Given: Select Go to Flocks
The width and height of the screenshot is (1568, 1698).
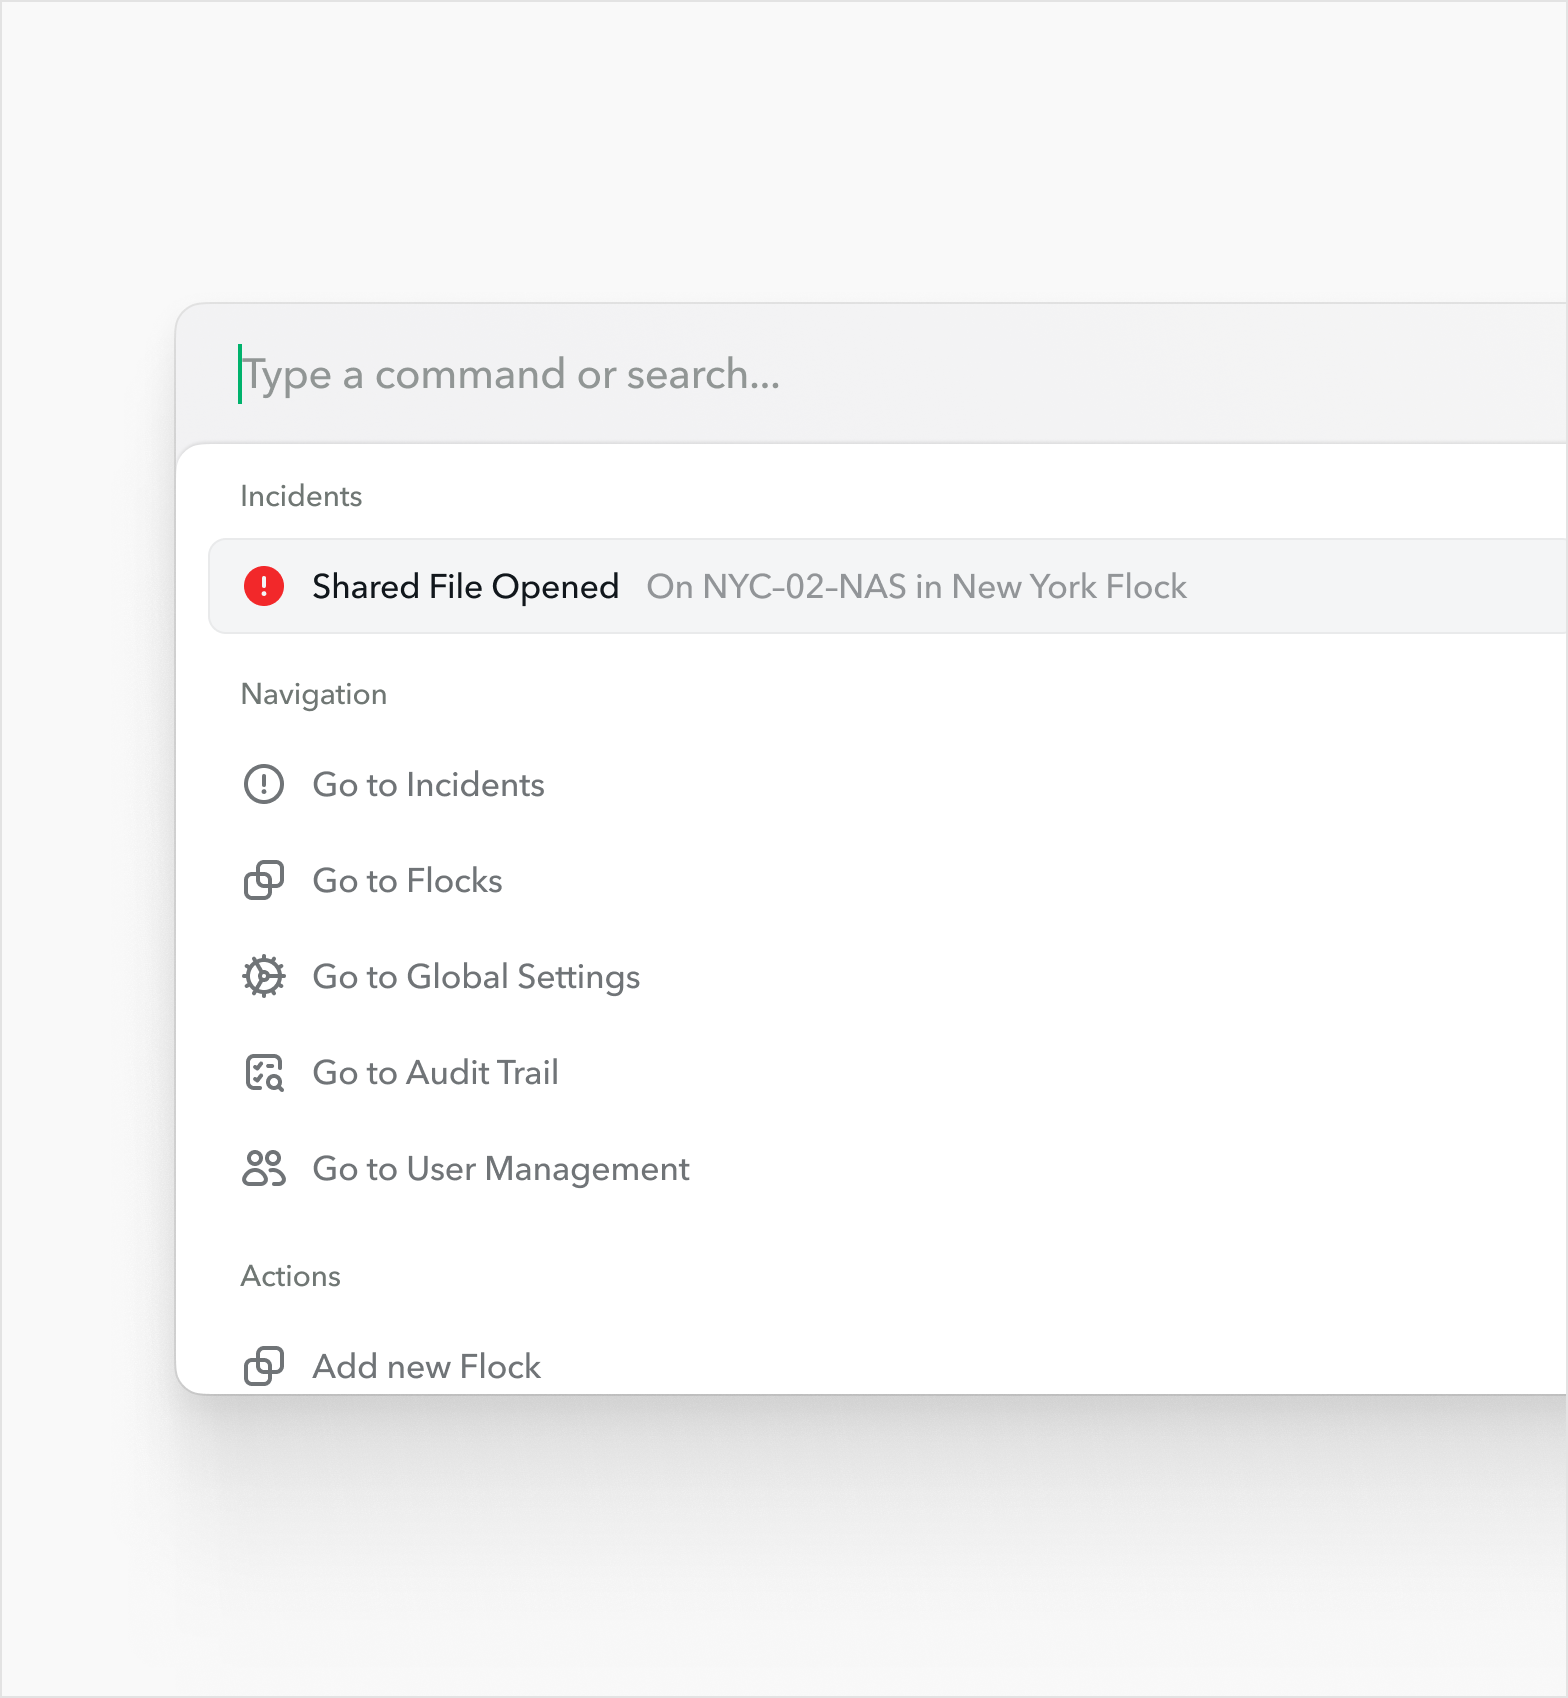Looking at the screenshot, I should pyautogui.click(x=888, y=880).
